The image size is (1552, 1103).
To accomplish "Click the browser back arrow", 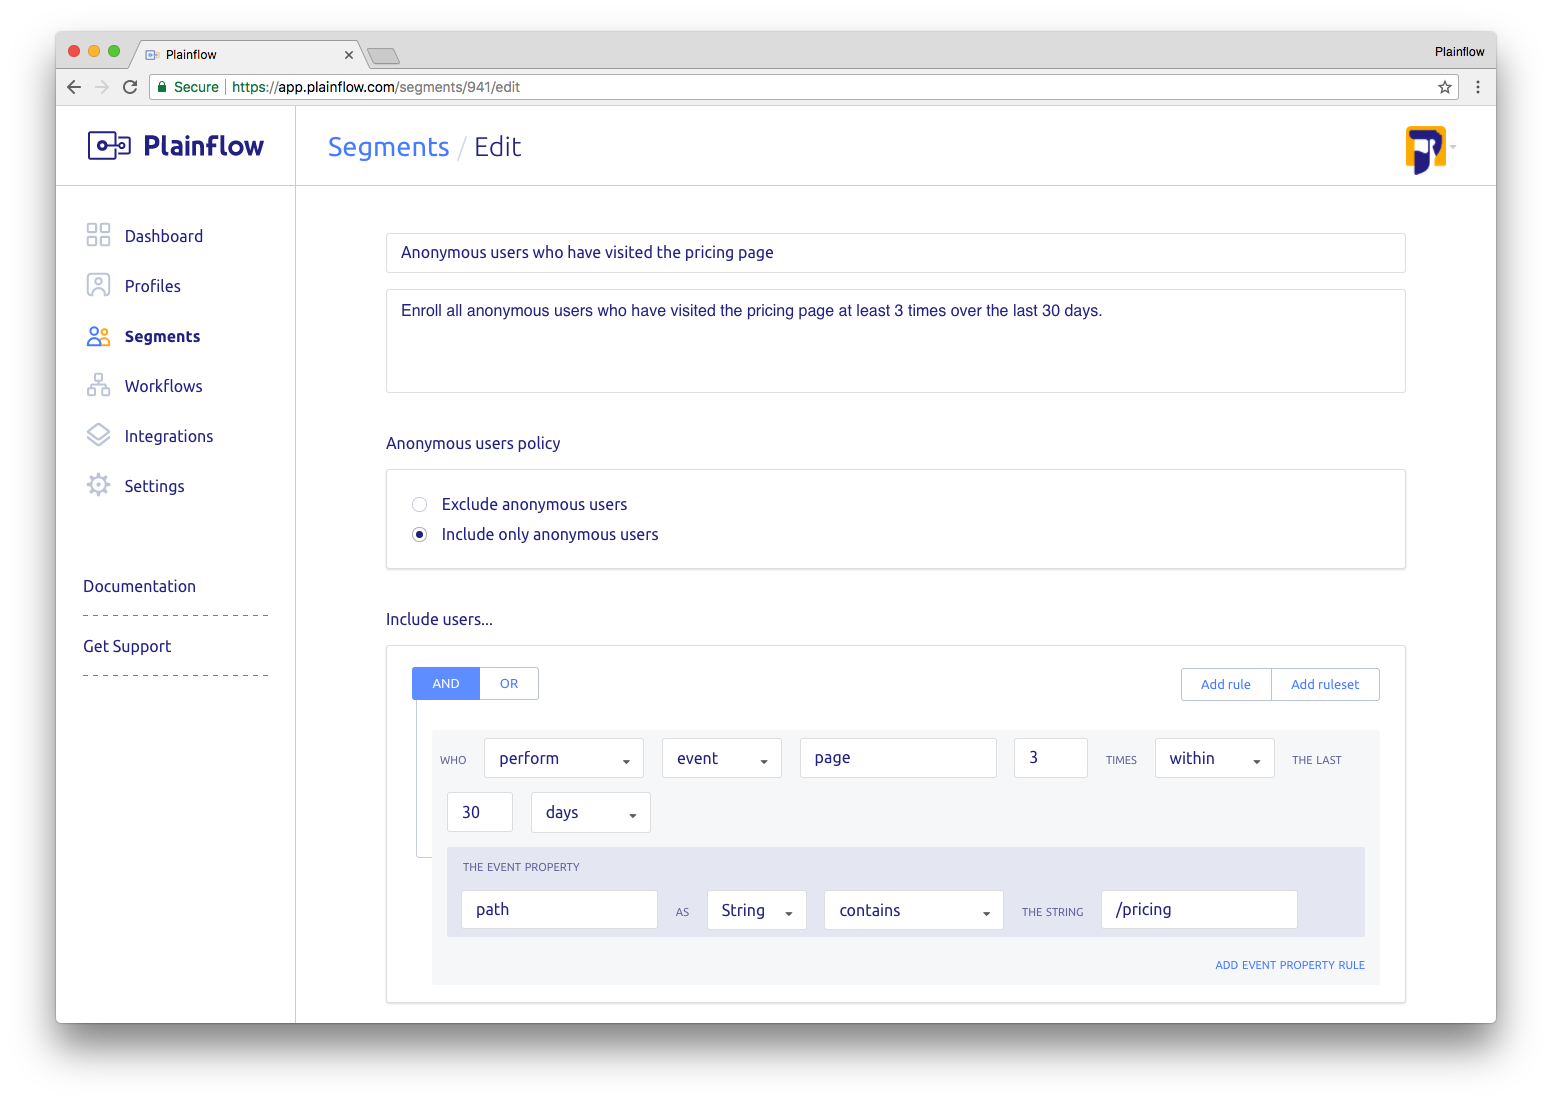I will [74, 87].
